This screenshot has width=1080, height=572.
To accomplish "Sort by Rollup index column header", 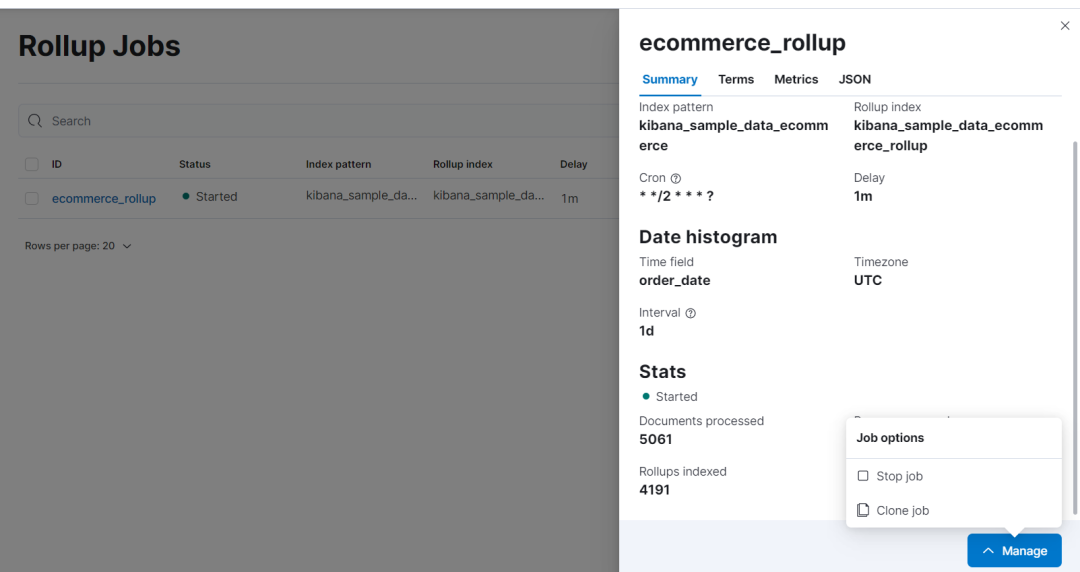I will 463,164.
